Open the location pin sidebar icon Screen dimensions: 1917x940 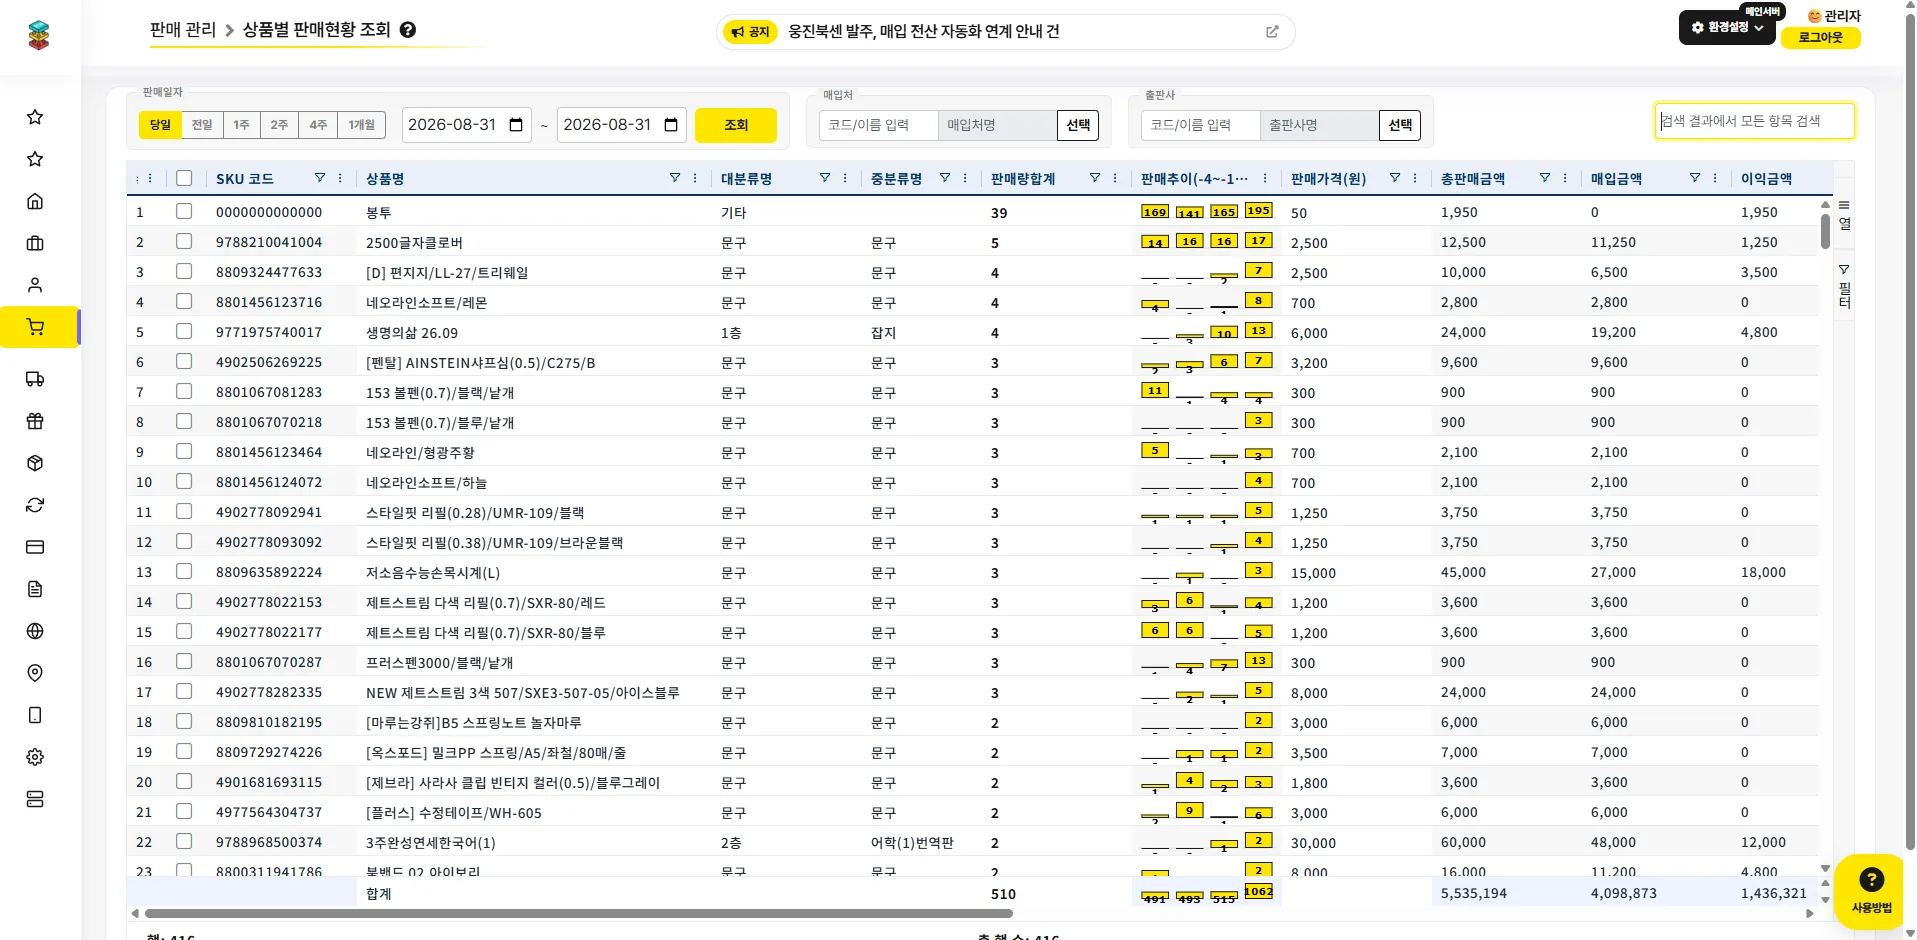(x=35, y=673)
